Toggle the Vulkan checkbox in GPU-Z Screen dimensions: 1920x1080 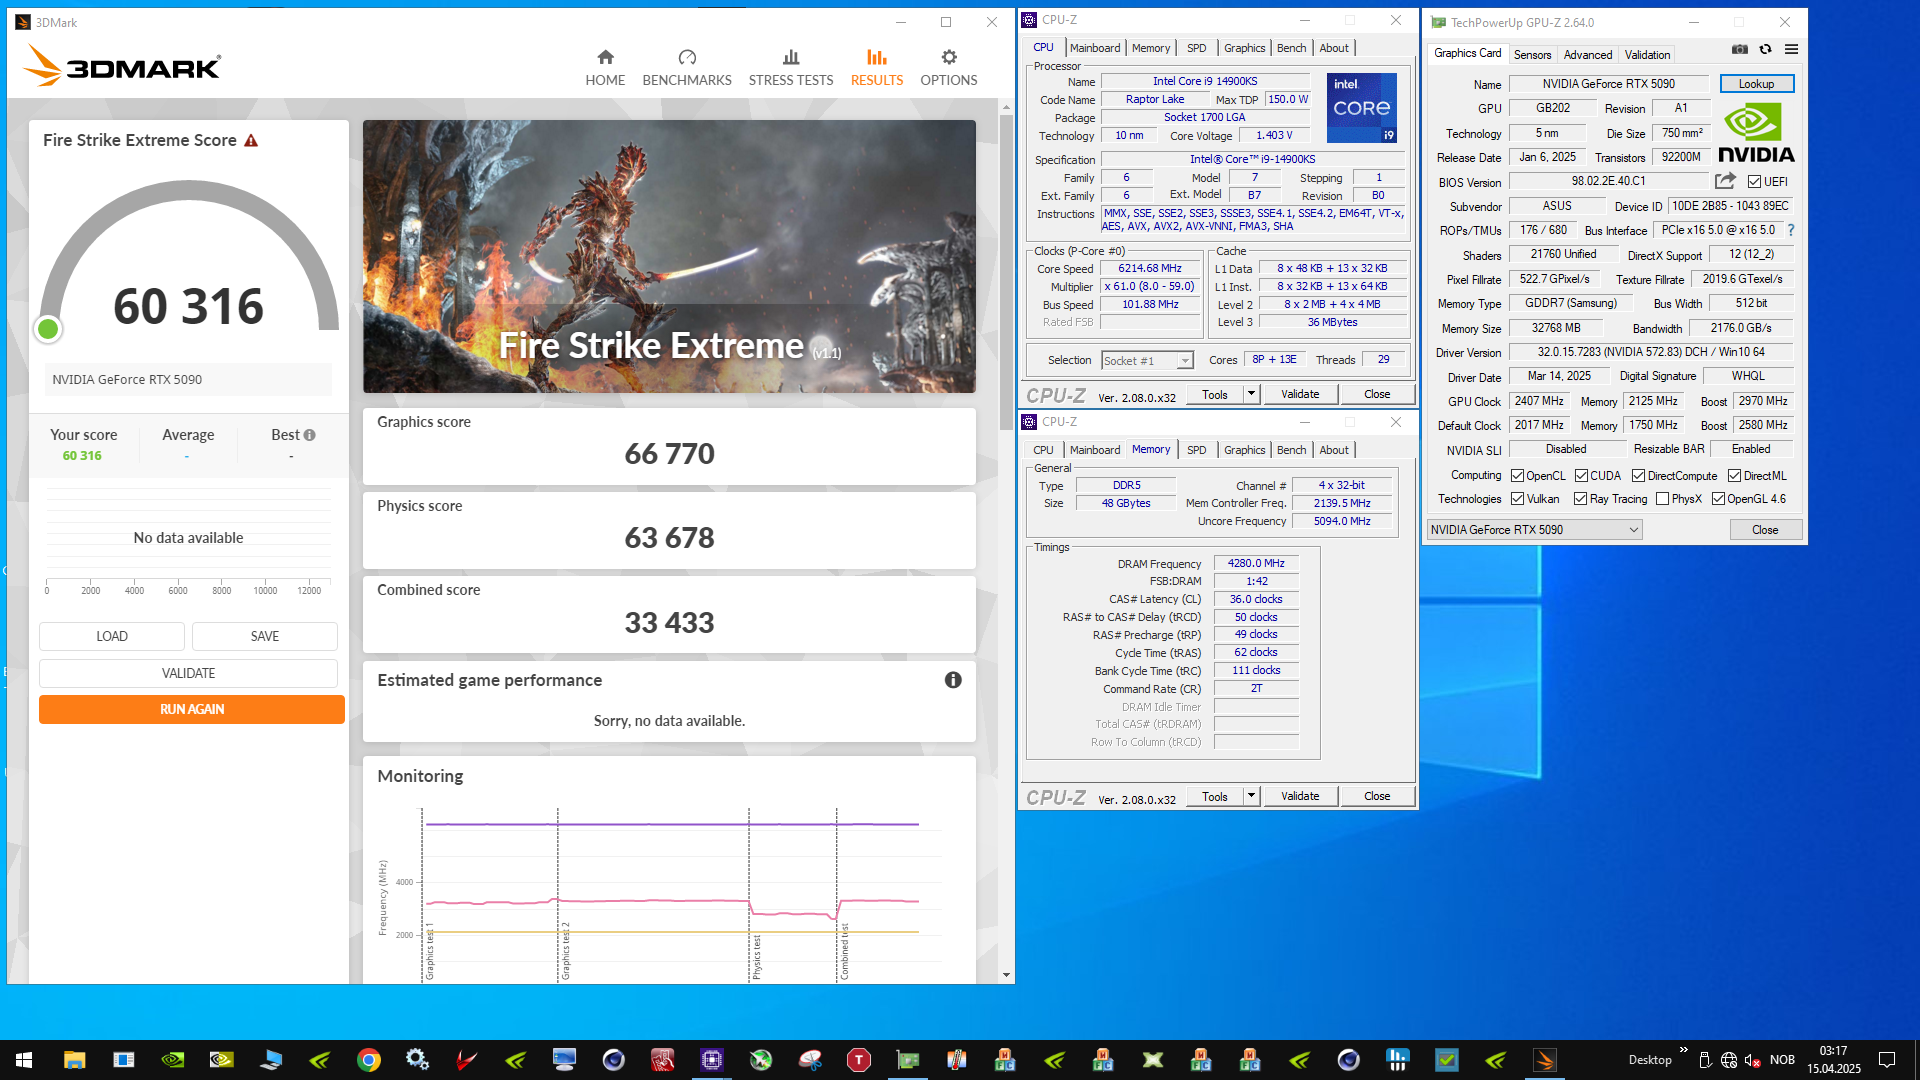(x=1518, y=499)
